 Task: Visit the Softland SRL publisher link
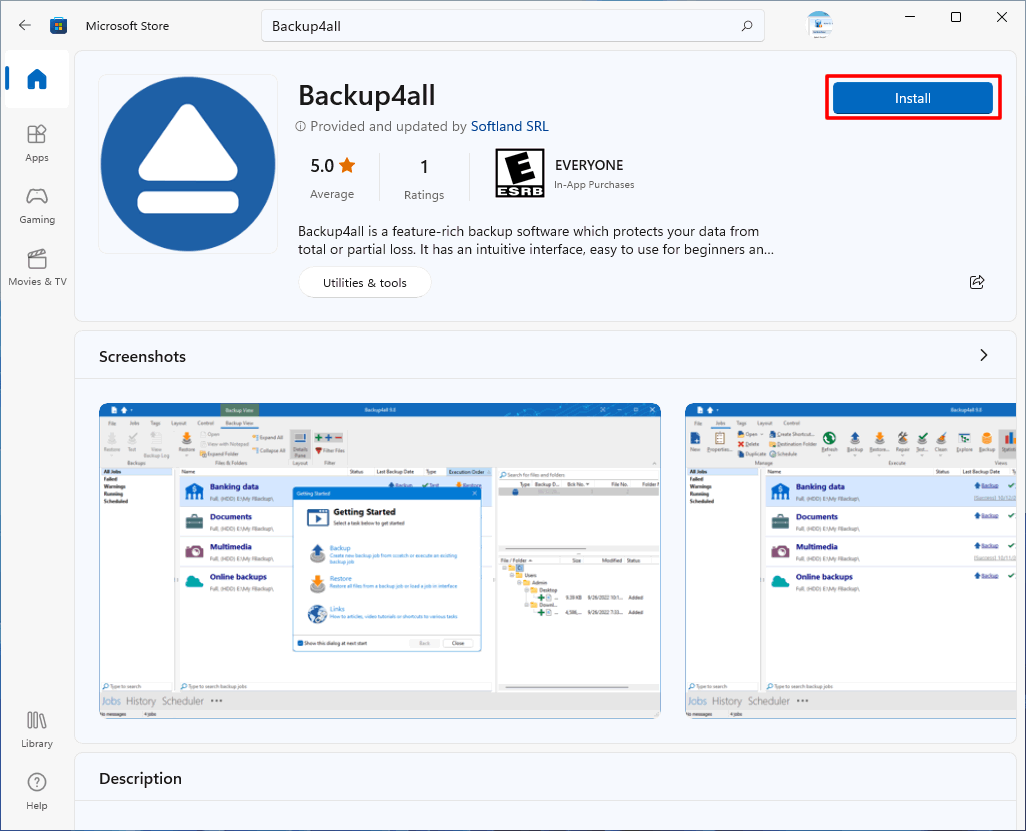coord(509,126)
